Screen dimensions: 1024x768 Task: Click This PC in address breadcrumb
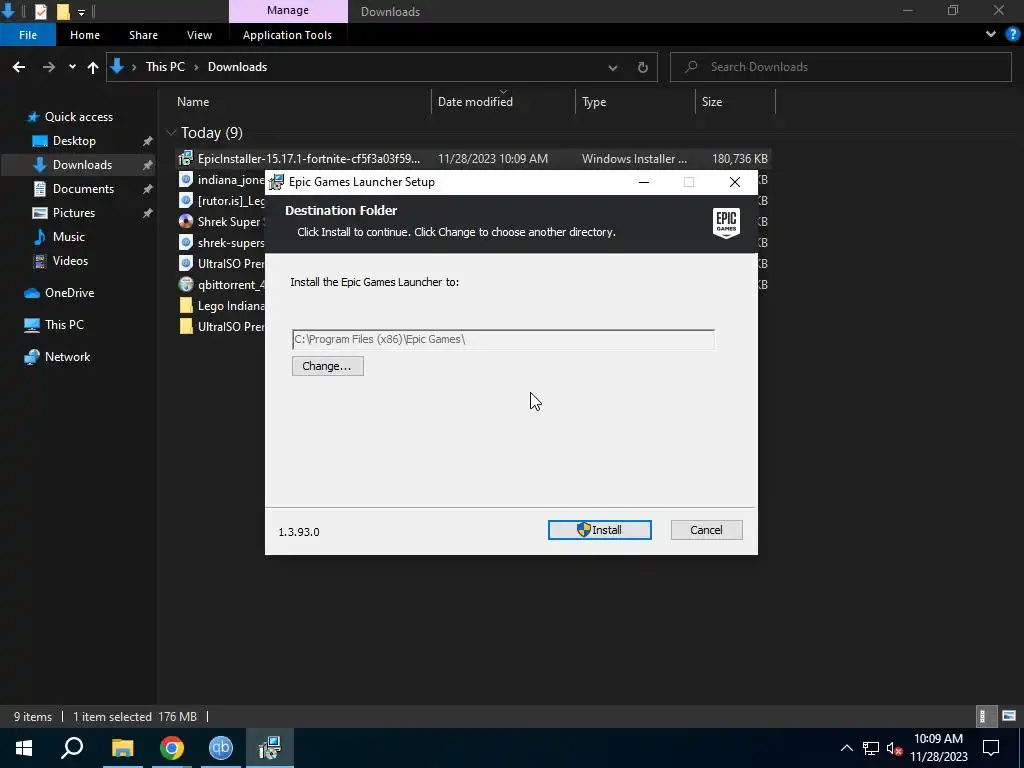click(x=165, y=67)
